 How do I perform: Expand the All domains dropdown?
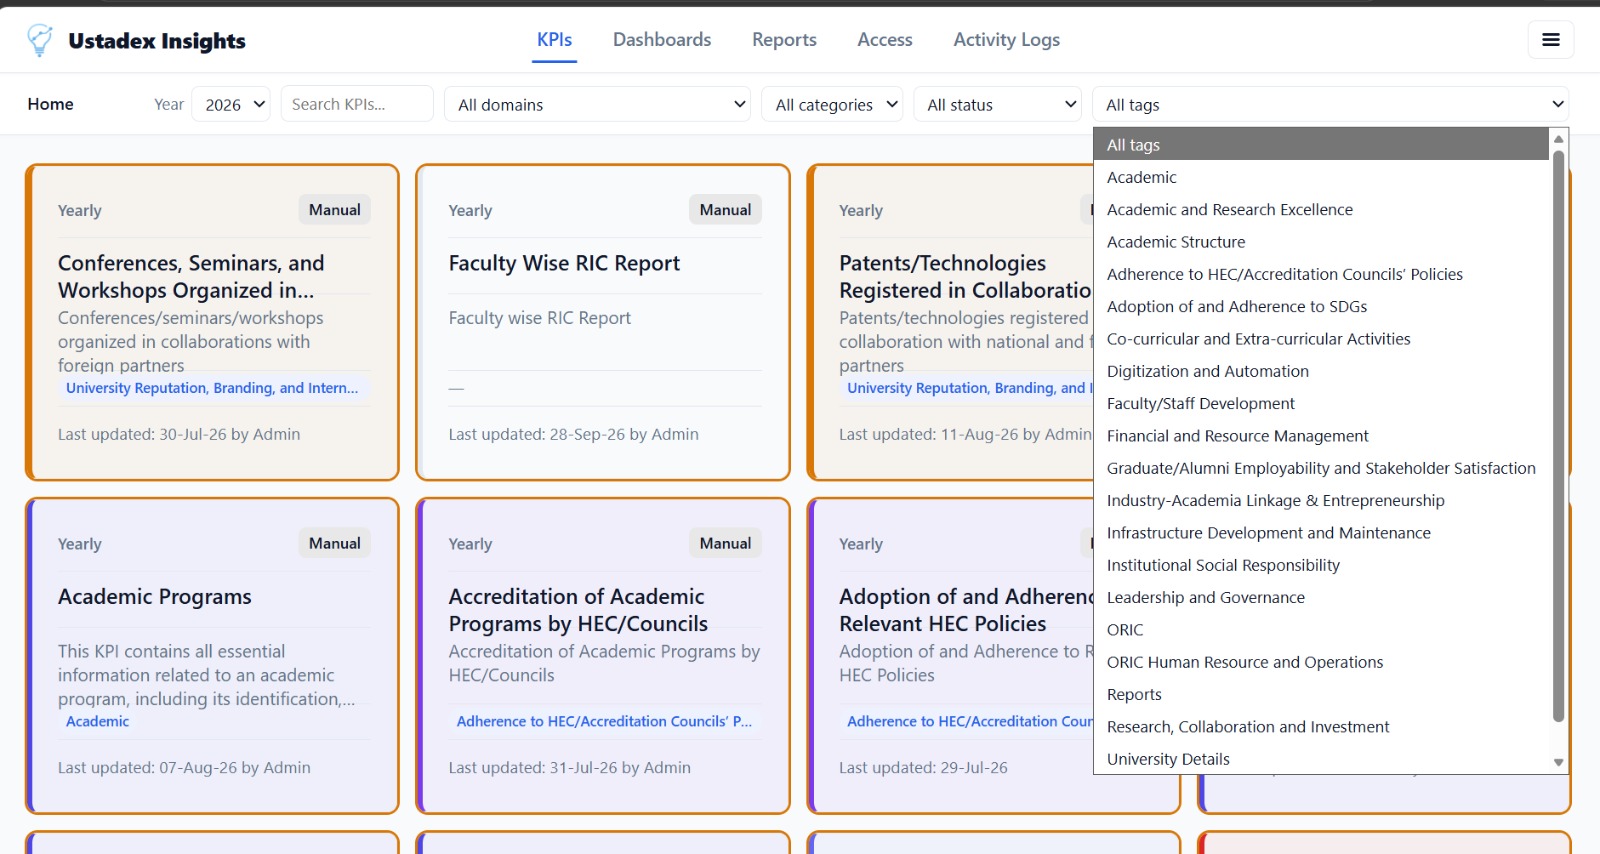pos(597,104)
